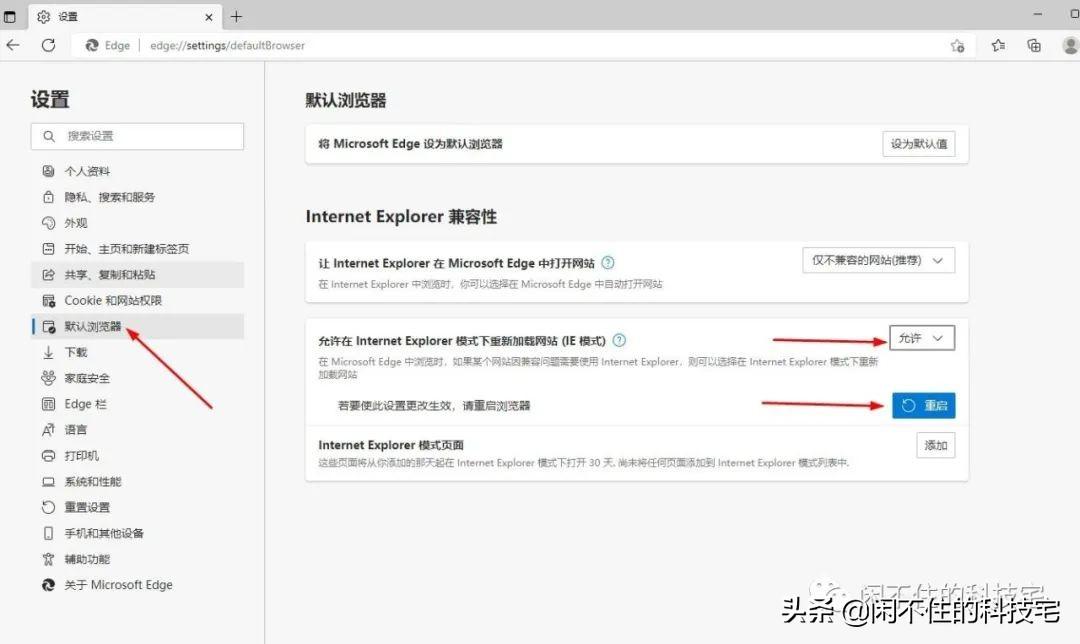
Task: Click the blue 重启 restart button
Action: (x=924, y=406)
